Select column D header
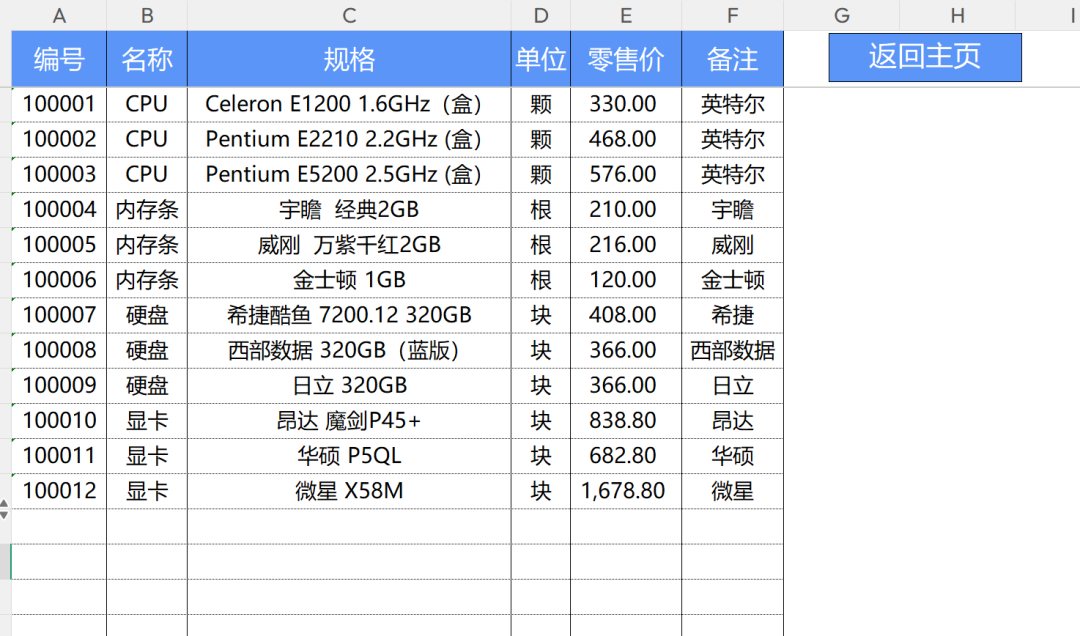 tap(541, 15)
